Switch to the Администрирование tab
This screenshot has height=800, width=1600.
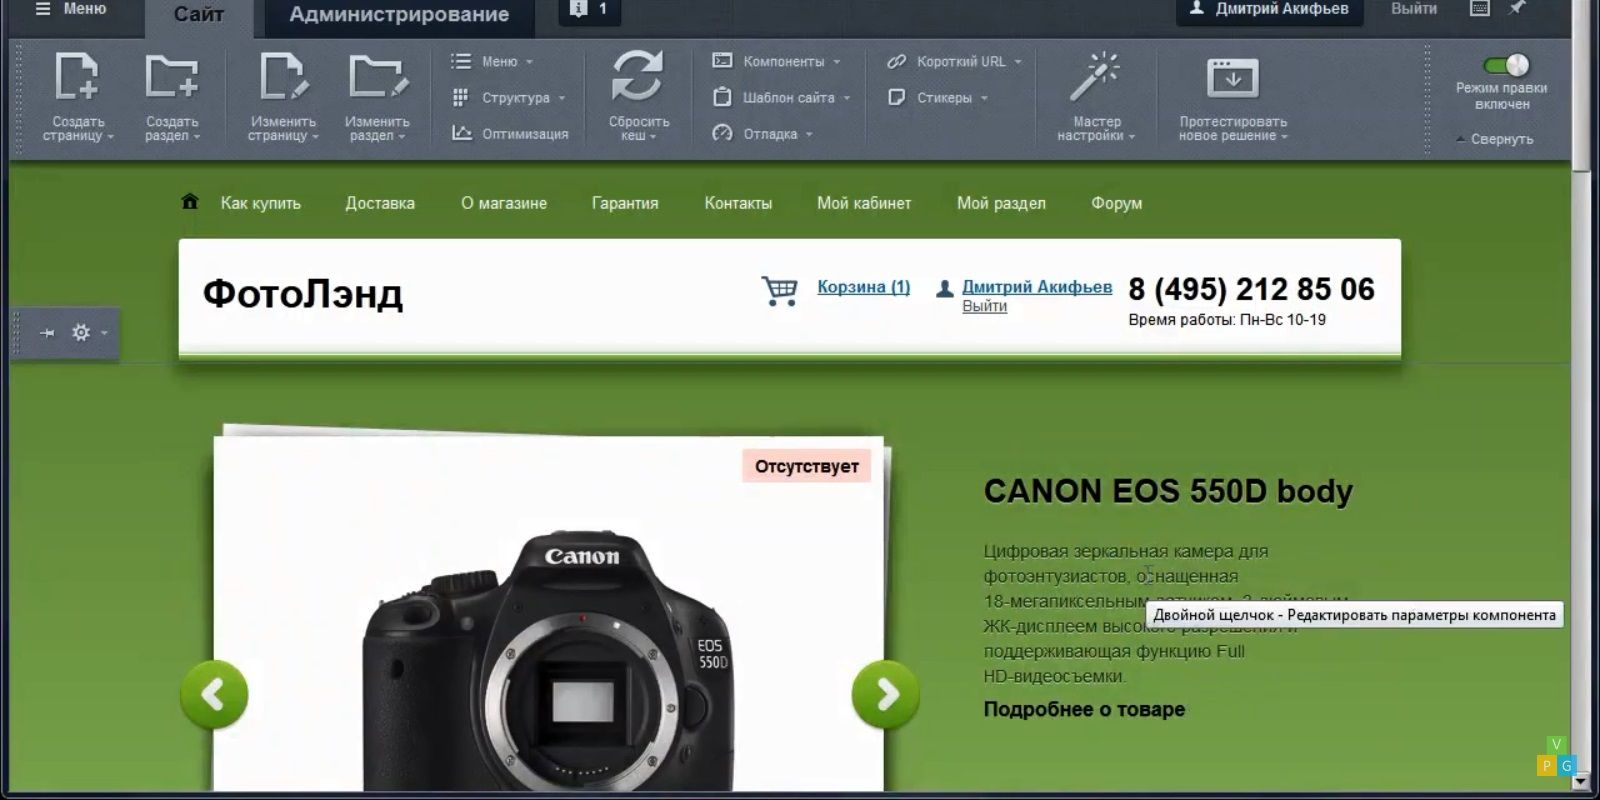coord(399,14)
